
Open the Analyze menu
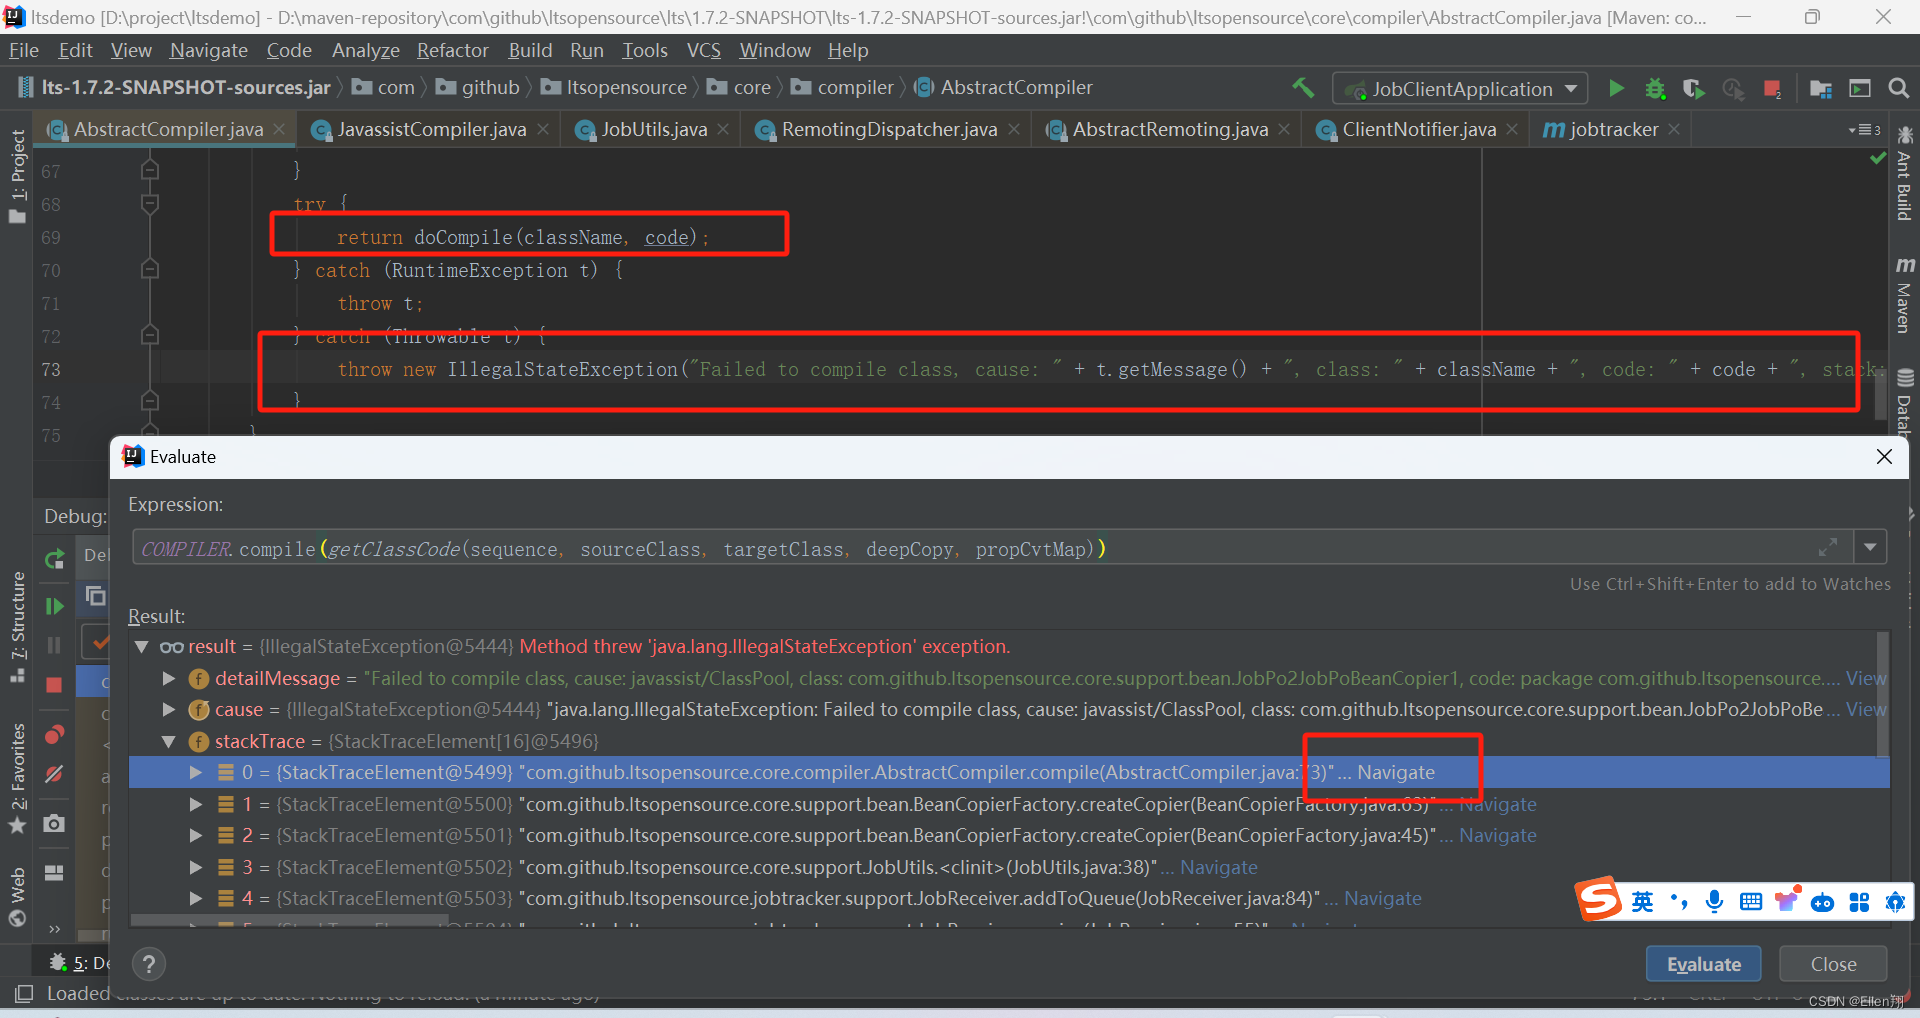[365, 50]
